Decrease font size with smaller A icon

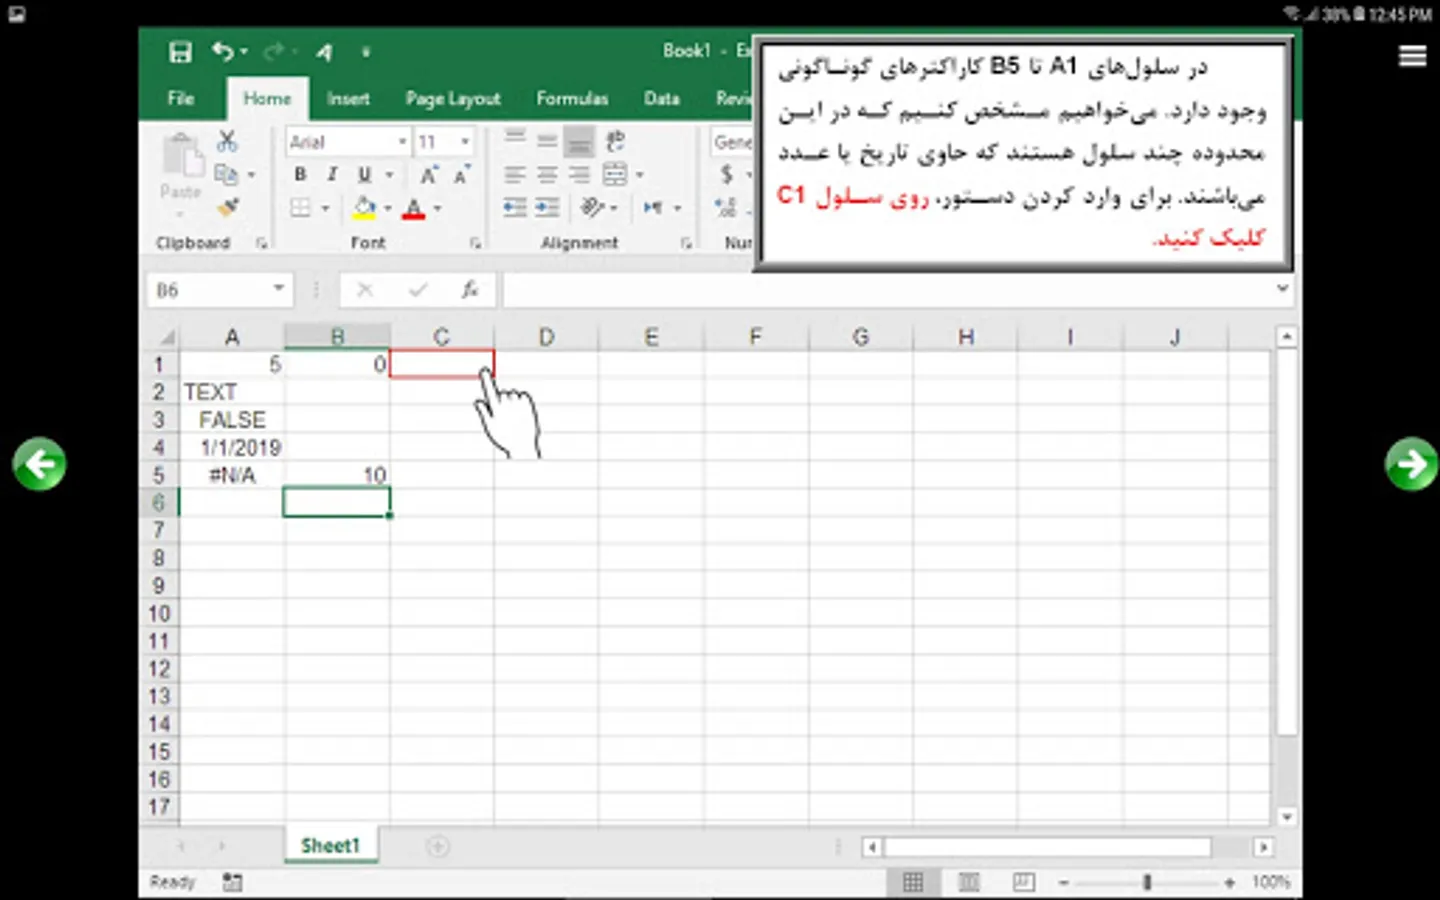pyautogui.click(x=461, y=175)
